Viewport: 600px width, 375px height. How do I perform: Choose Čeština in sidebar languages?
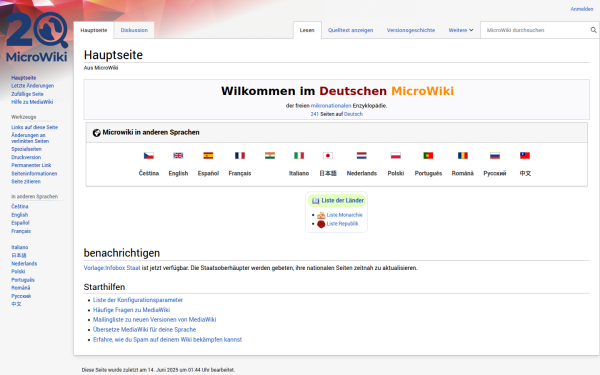(20, 206)
